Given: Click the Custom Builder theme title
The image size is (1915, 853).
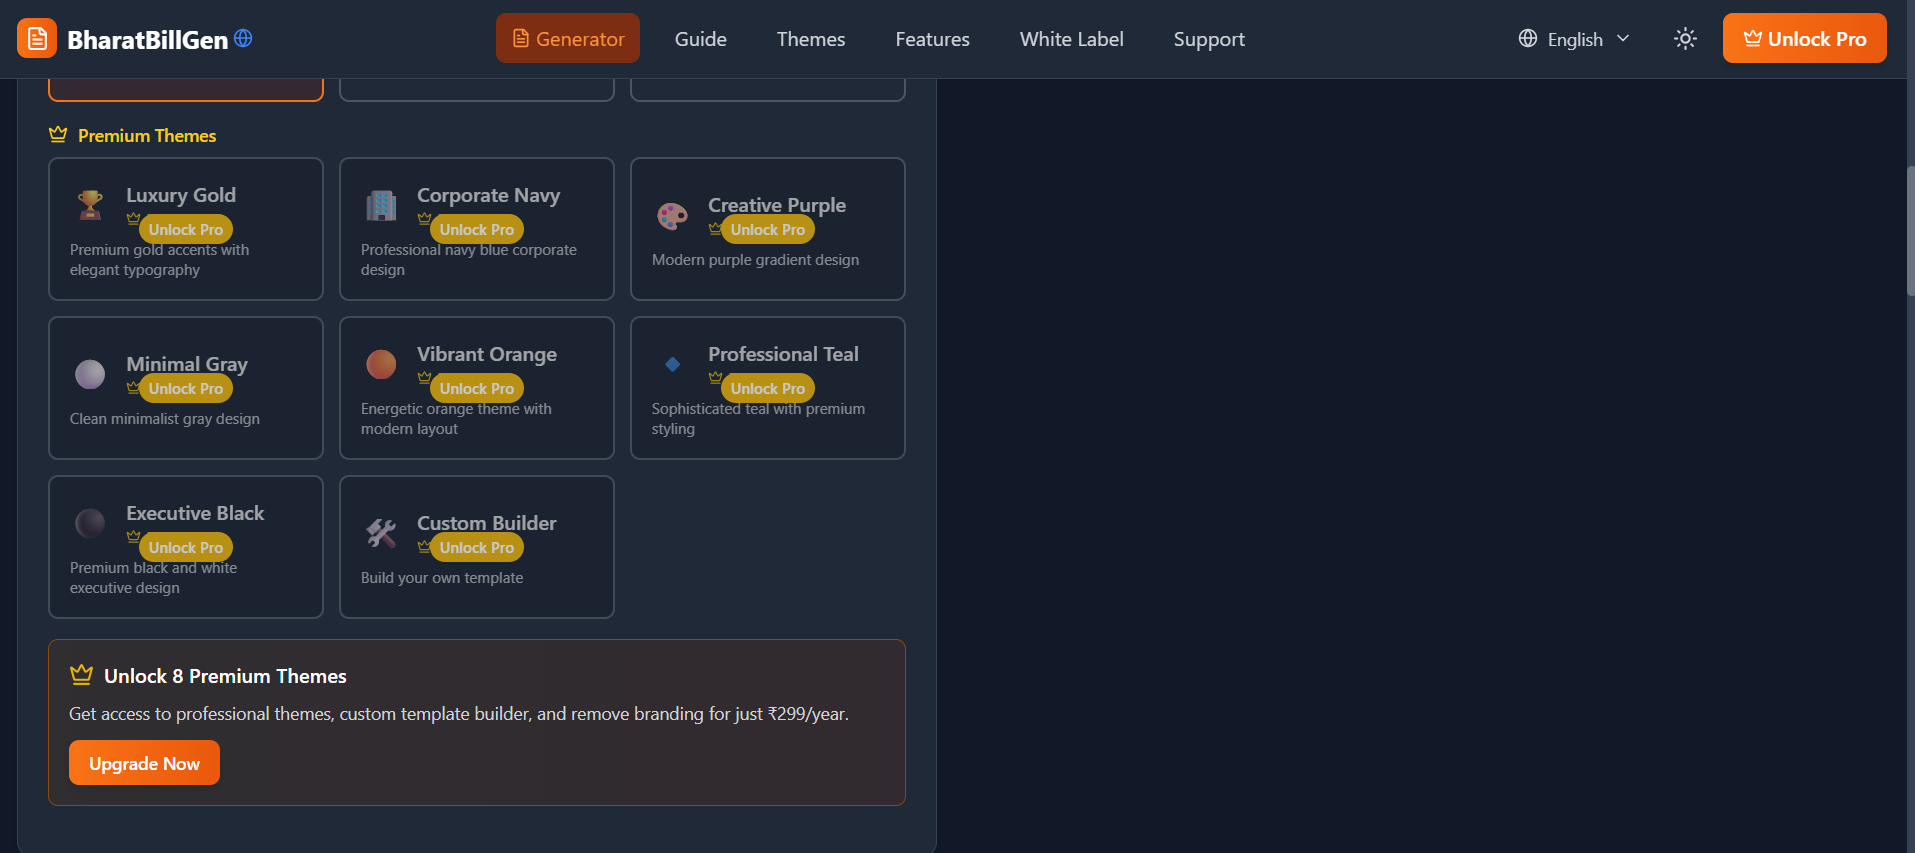Looking at the screenshot, I should click(487, 523).
